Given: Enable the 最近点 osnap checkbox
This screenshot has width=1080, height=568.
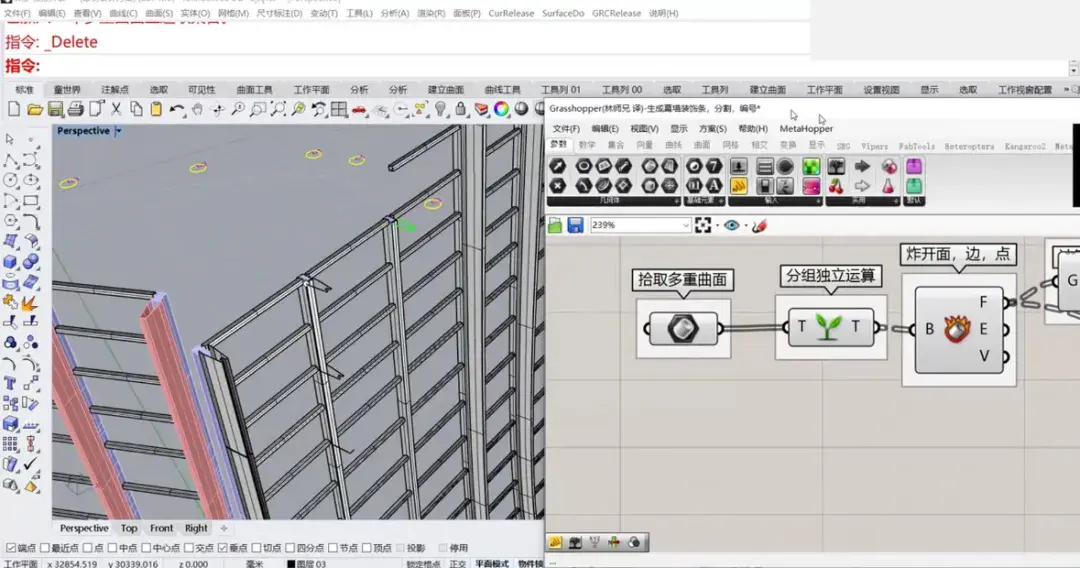Looking at the screenshot, I should tap(45, 548).
